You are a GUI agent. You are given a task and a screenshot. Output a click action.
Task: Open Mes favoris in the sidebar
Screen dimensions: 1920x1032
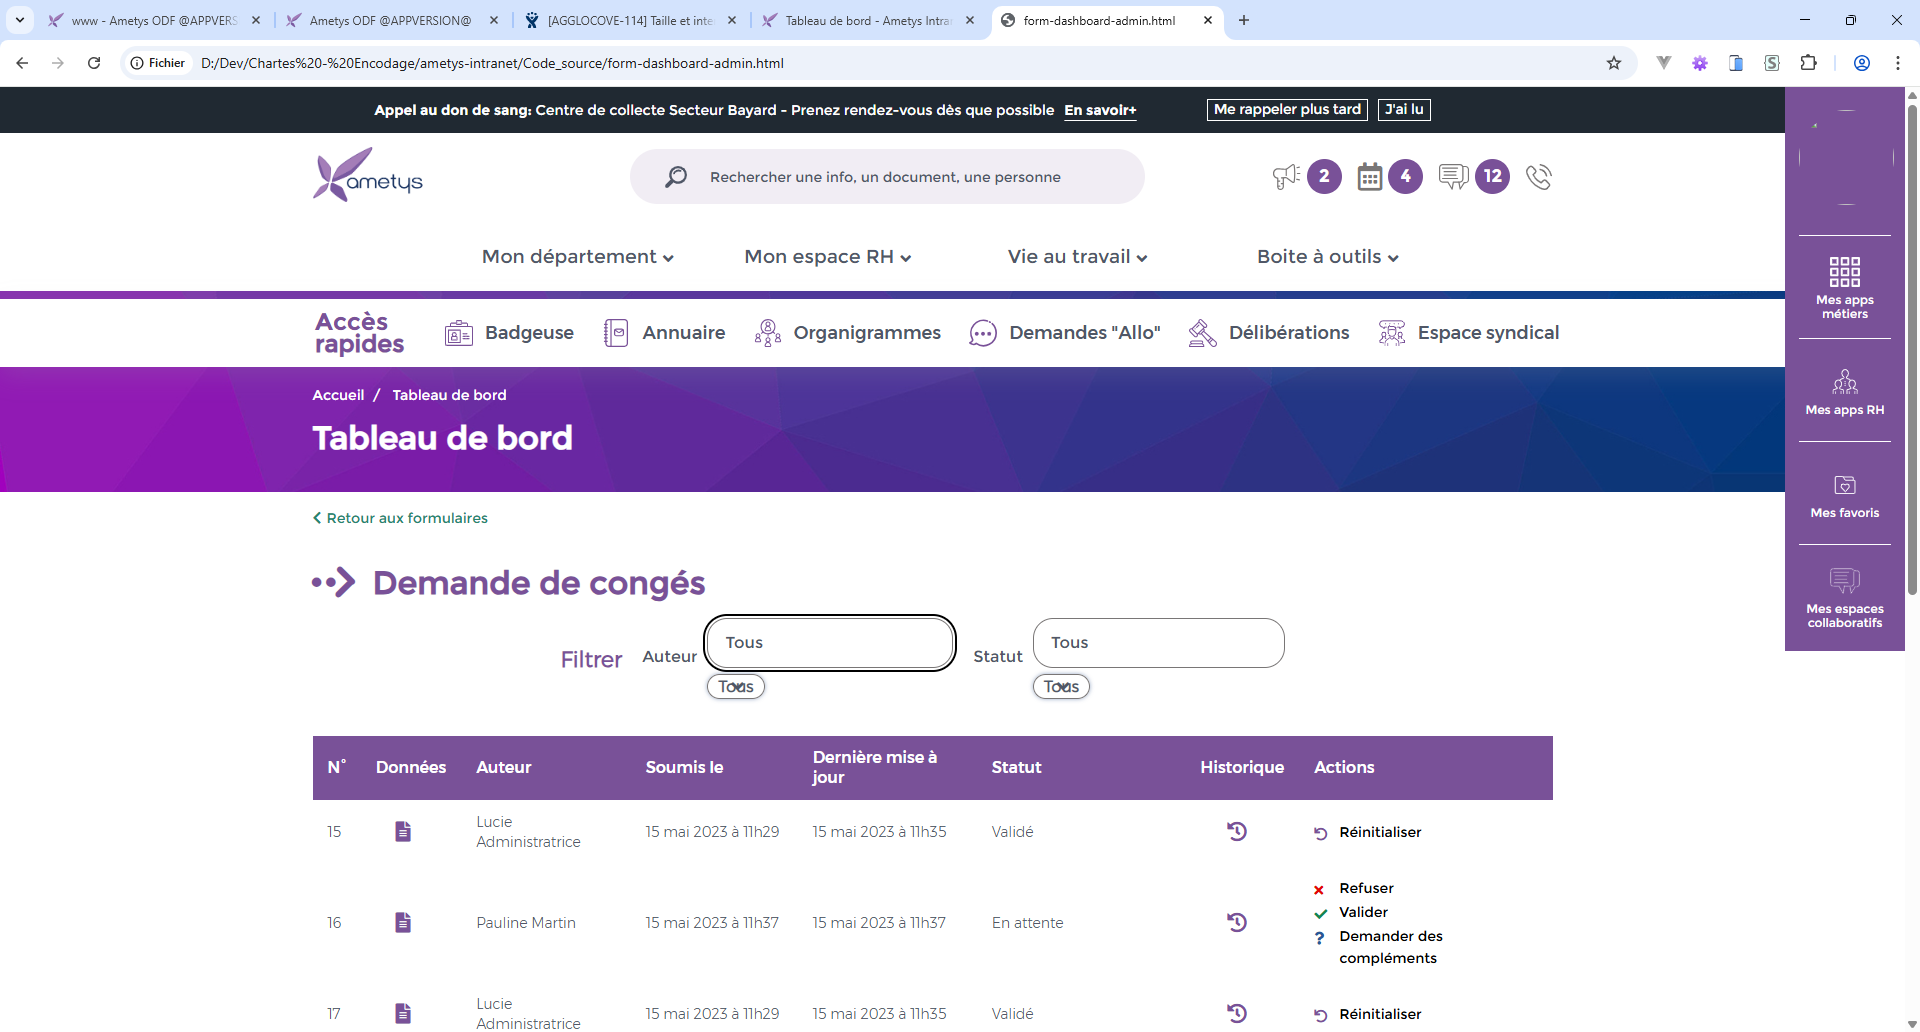(1844, 496)
